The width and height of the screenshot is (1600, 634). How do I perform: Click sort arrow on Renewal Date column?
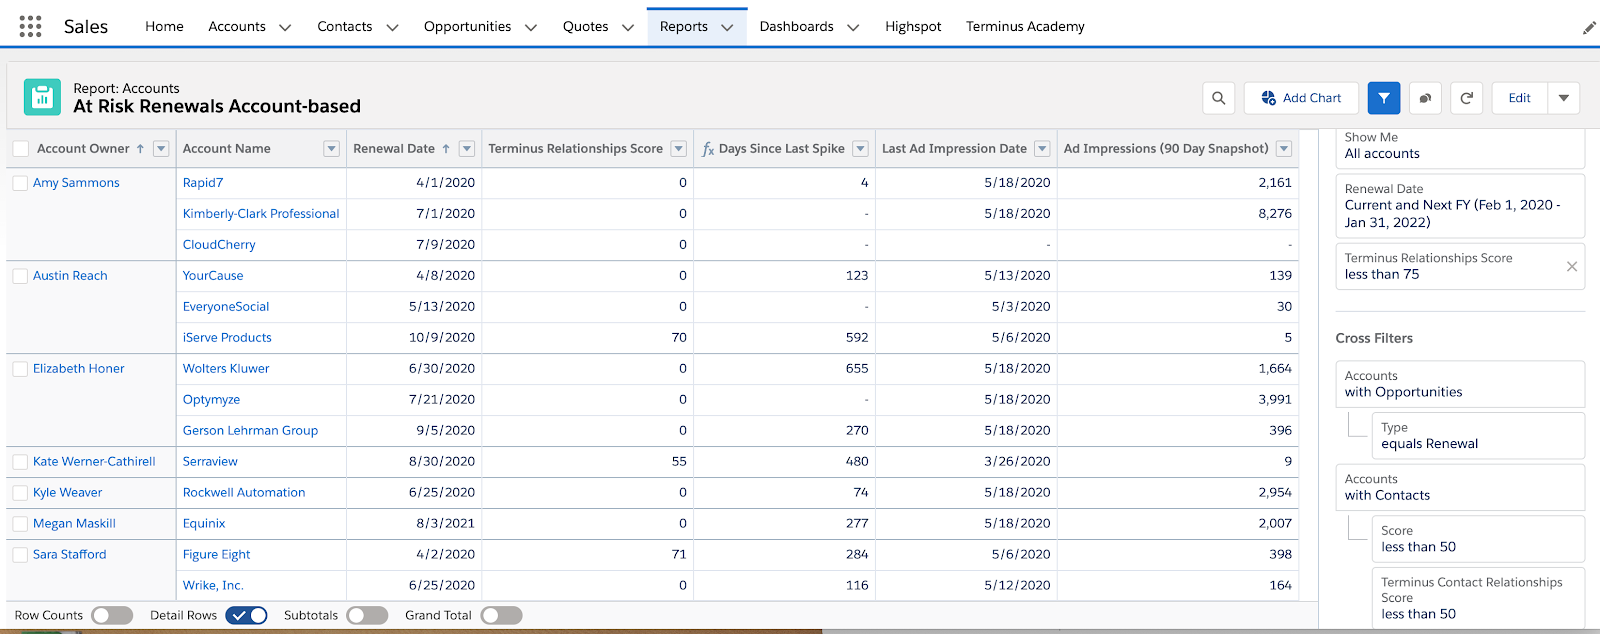click(446, 149)
